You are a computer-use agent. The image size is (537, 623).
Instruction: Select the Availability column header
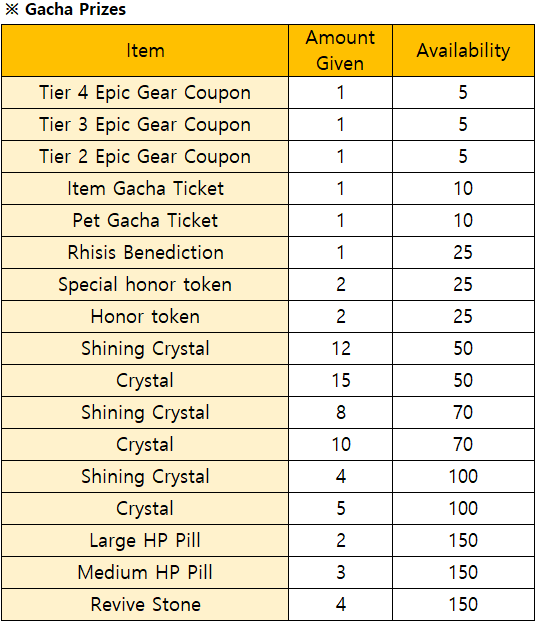coord(463,50)
